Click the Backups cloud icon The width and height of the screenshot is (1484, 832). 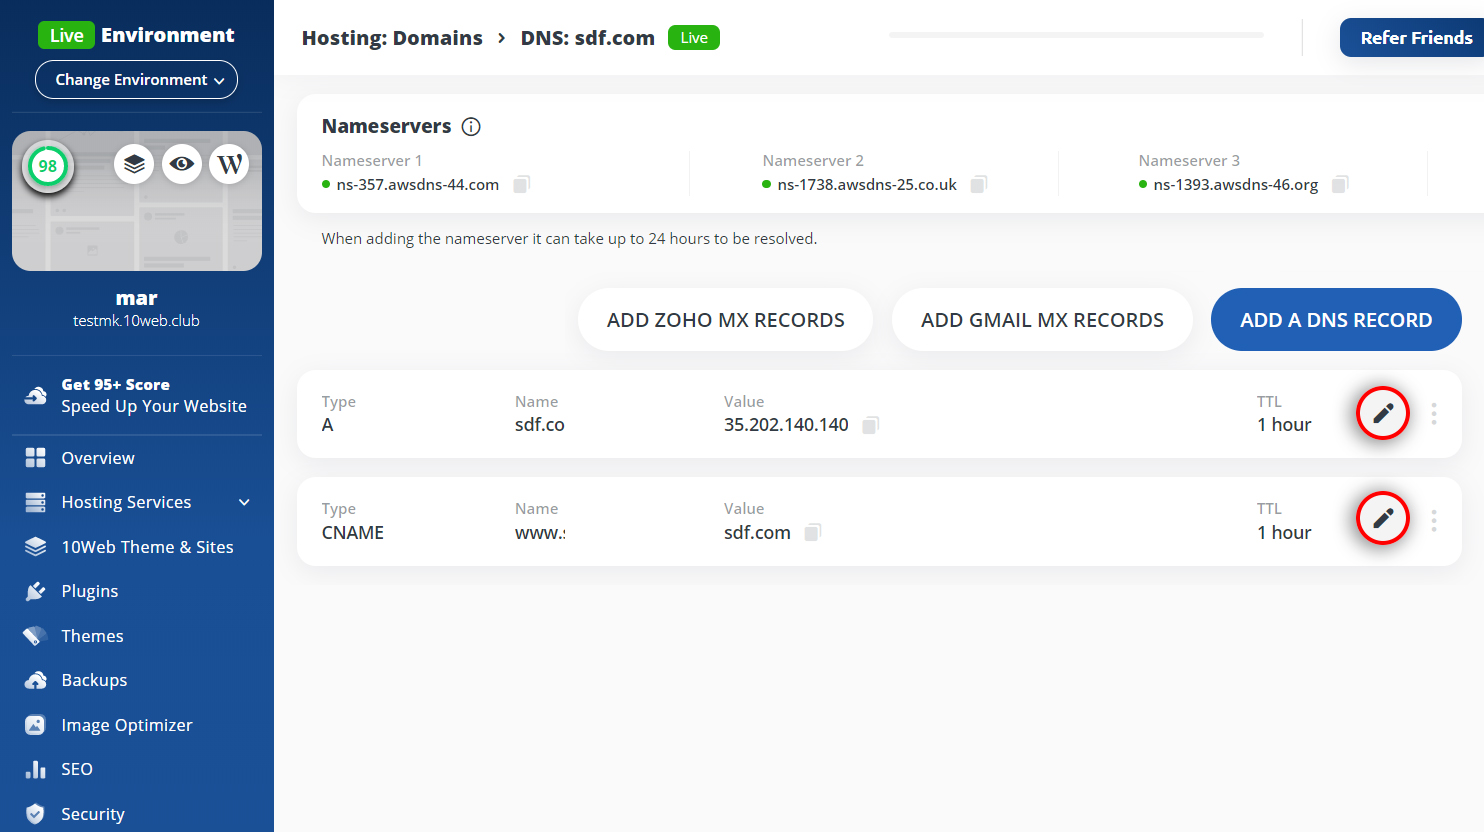36,680
